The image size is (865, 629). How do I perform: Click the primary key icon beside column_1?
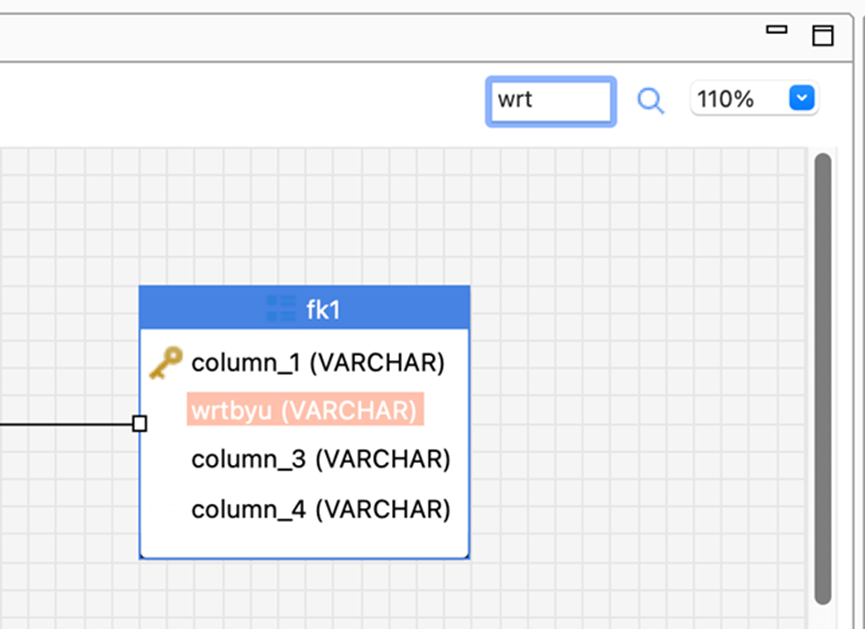tap(165, 362)
